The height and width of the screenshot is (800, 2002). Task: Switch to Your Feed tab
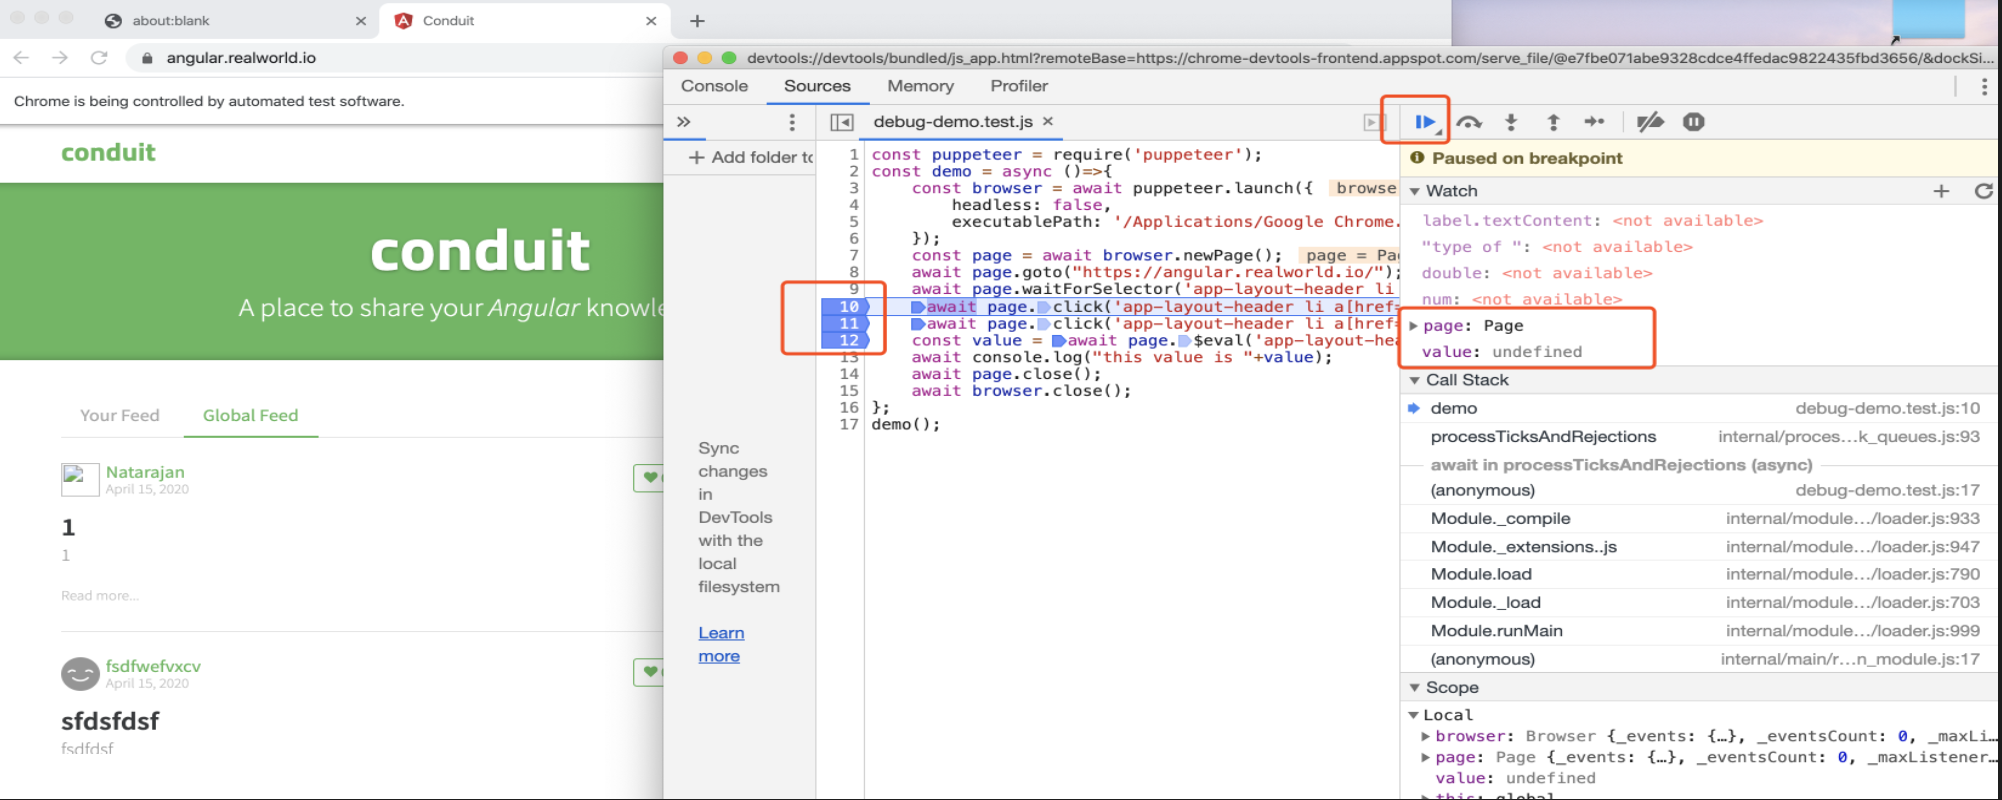click(120, 415)
